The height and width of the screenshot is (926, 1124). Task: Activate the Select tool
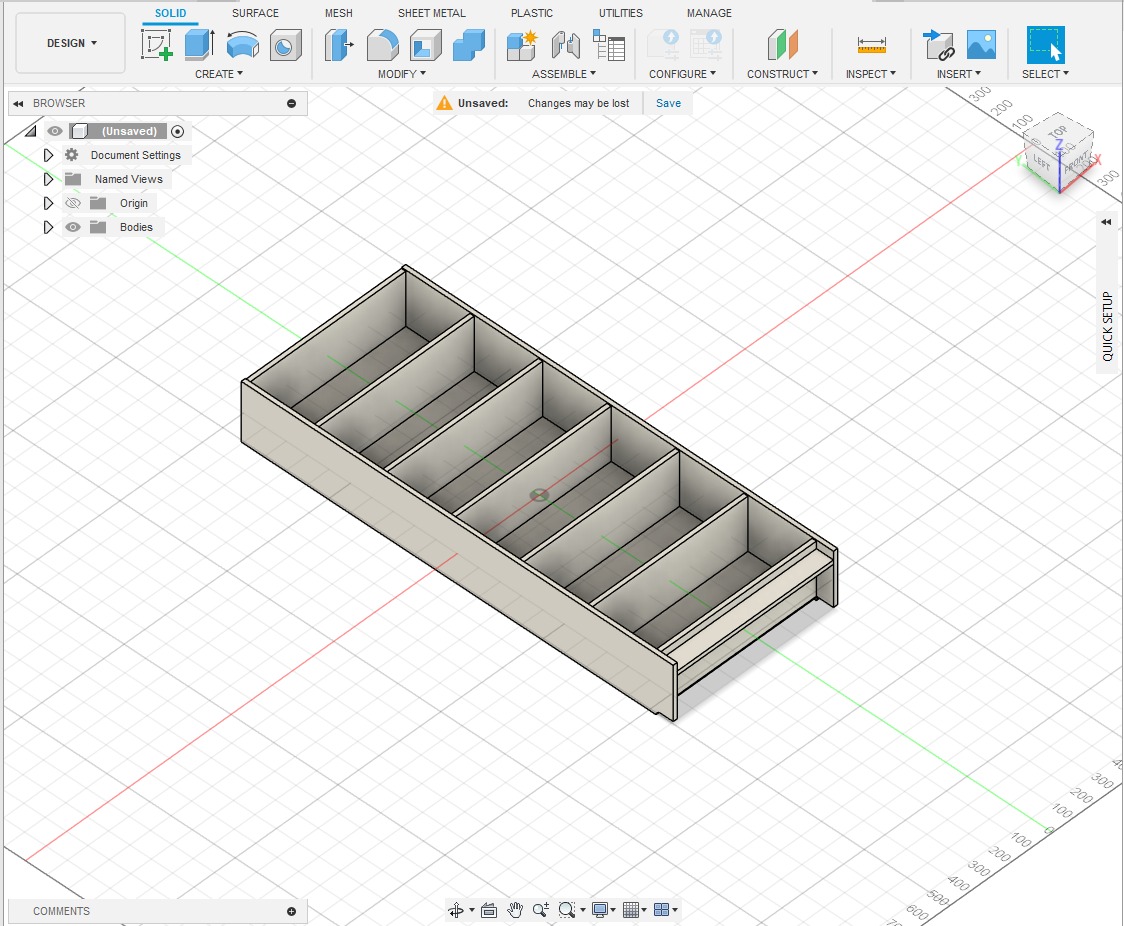coord(1046,44)
